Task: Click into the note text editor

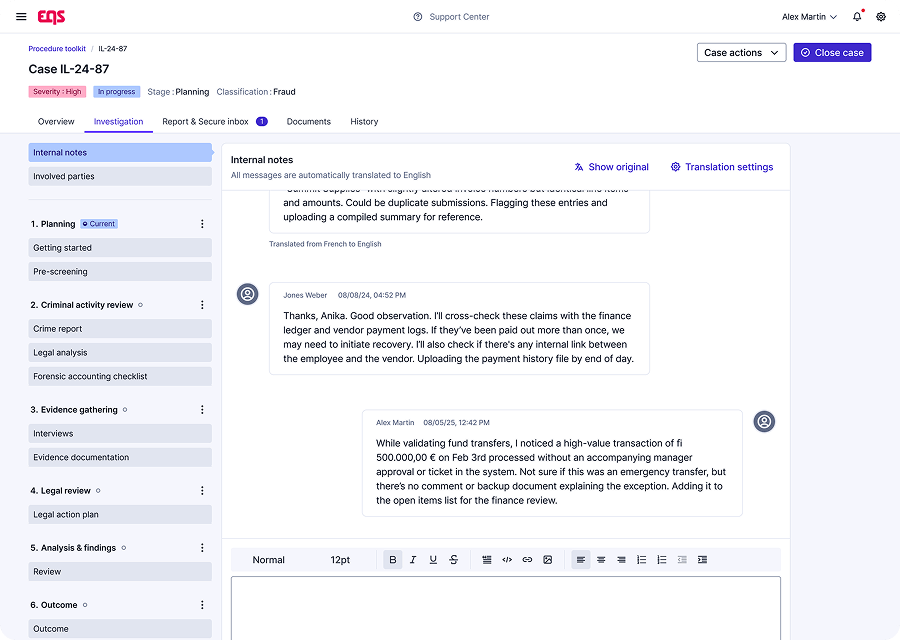Action: 506,608
